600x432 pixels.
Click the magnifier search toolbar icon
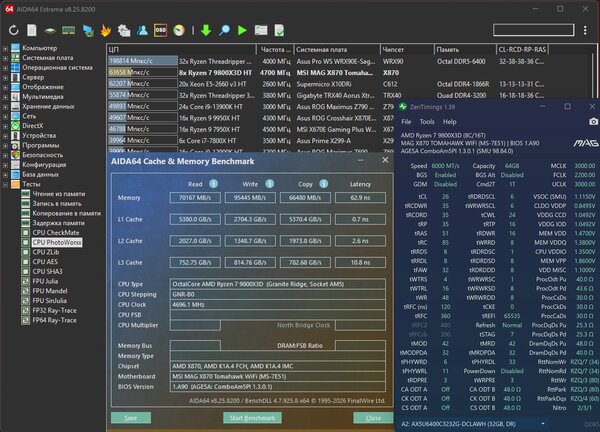(224, 30)
